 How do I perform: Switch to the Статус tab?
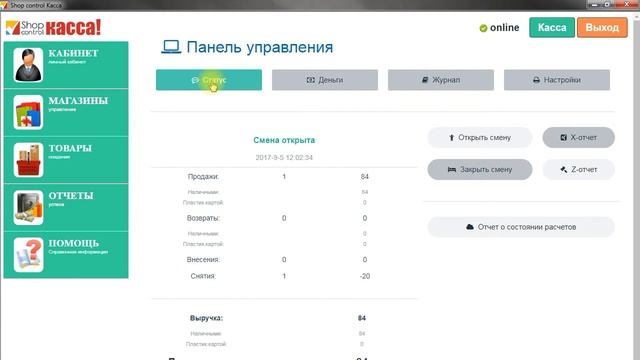tap(209, 80)
